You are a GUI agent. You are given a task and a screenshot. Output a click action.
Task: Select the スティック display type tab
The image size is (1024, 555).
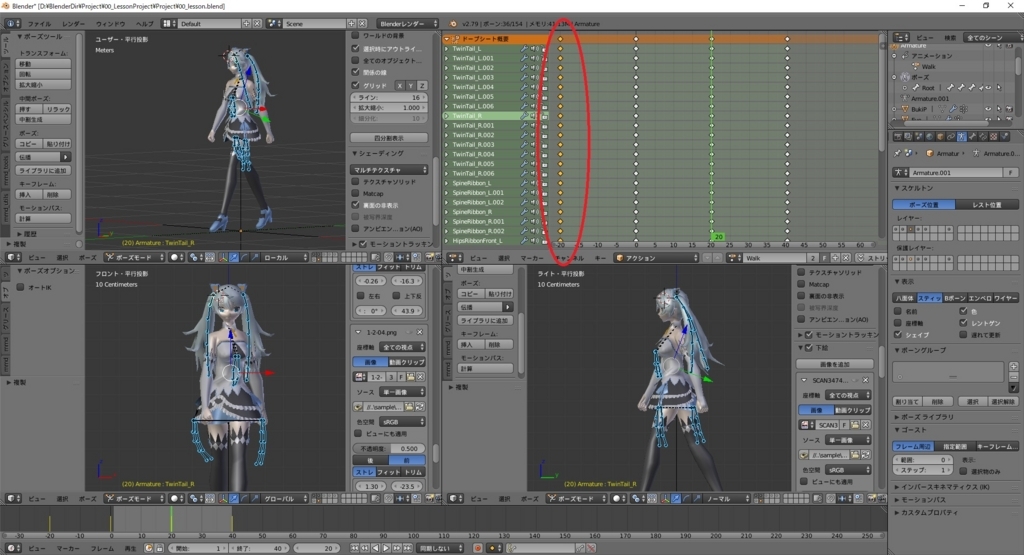pyautogui.click(x=929, y=298)
